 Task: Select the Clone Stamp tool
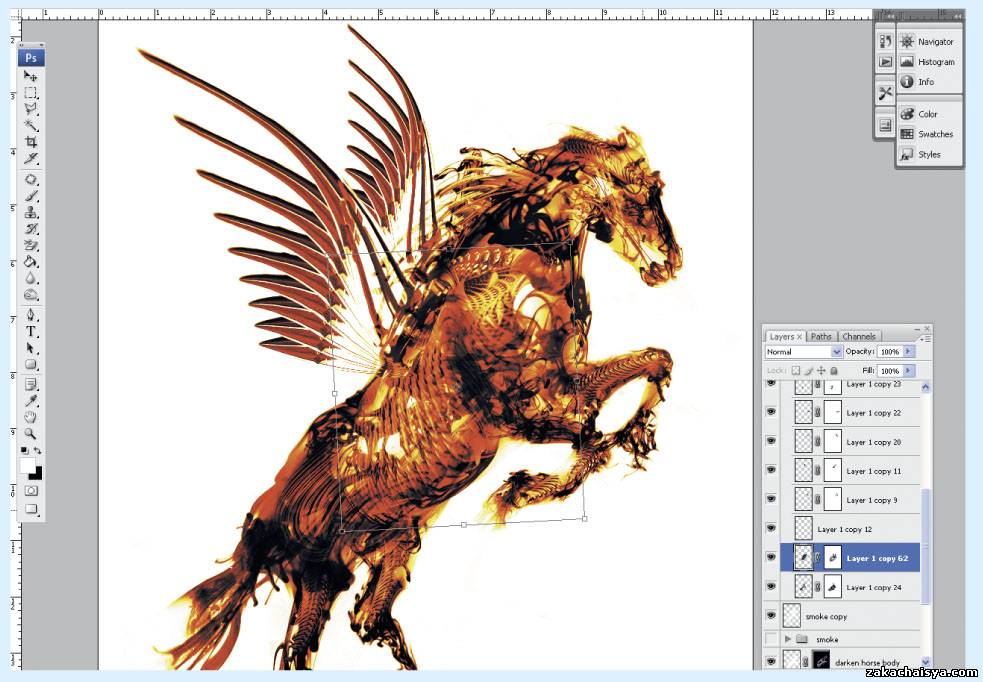tap(30, 212)
